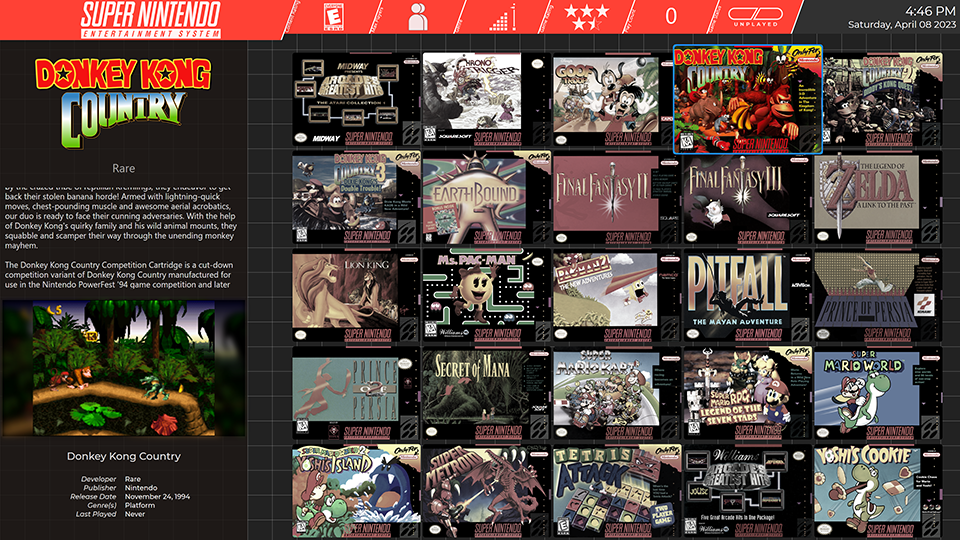Image resolution: width=960 pixels, height=540 pixels.
Task: Select Williams Arcade's Greatest Hits box art
Action: point(747,491)
